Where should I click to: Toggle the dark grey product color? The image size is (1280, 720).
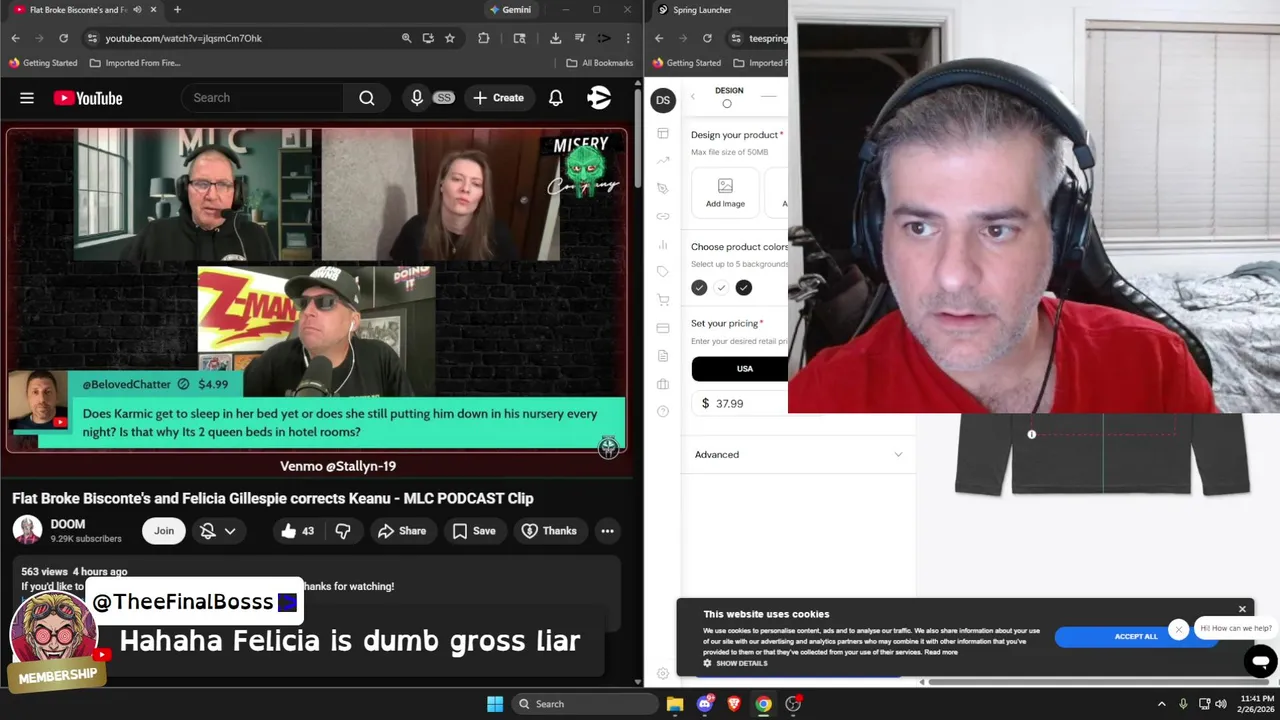[699, 288]
